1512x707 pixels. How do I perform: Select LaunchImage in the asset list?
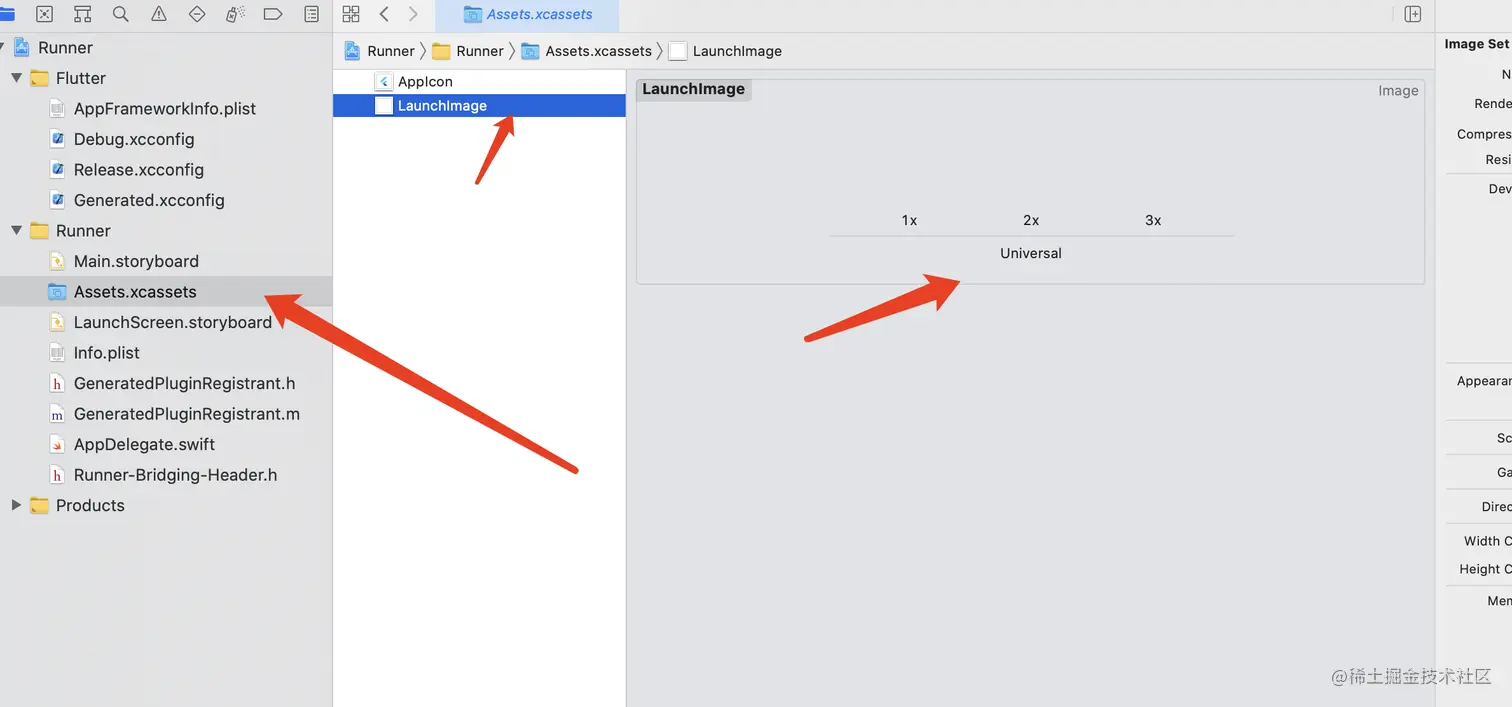pyautogui.click(x=479, y=106)
